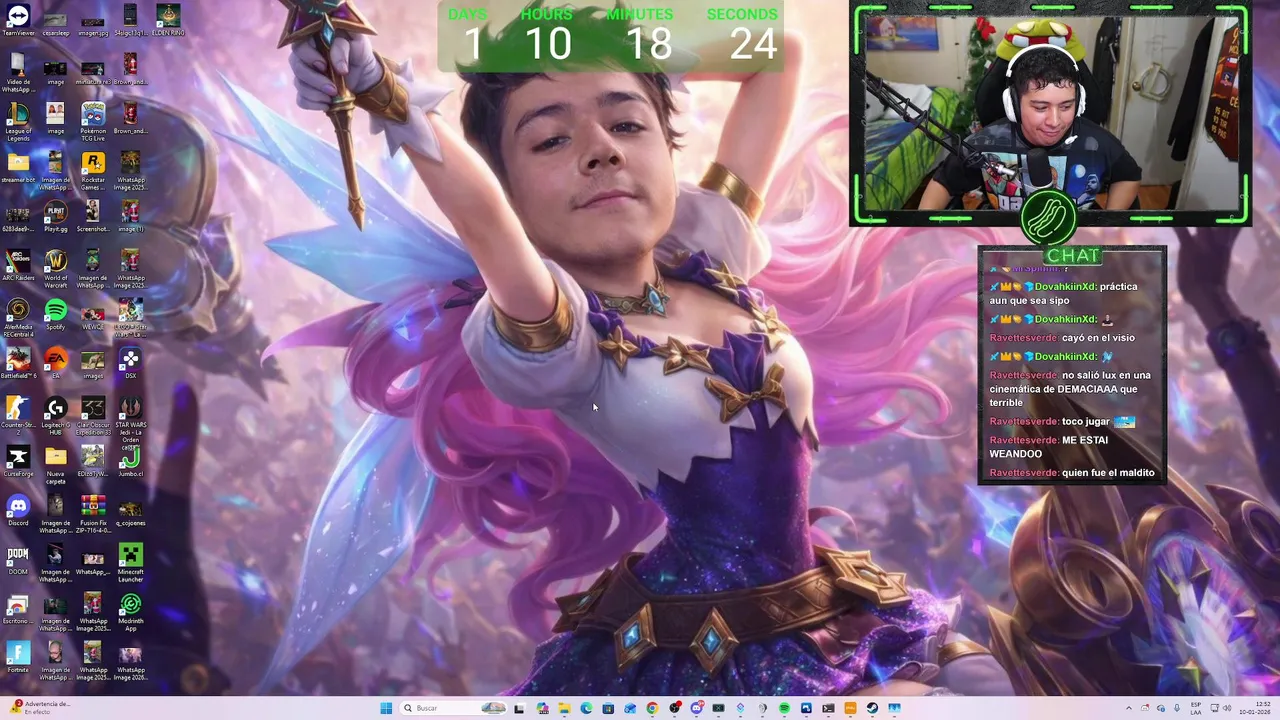
Task: Click the taskbar Buscar search box
Action: click(x=454, y=708)
